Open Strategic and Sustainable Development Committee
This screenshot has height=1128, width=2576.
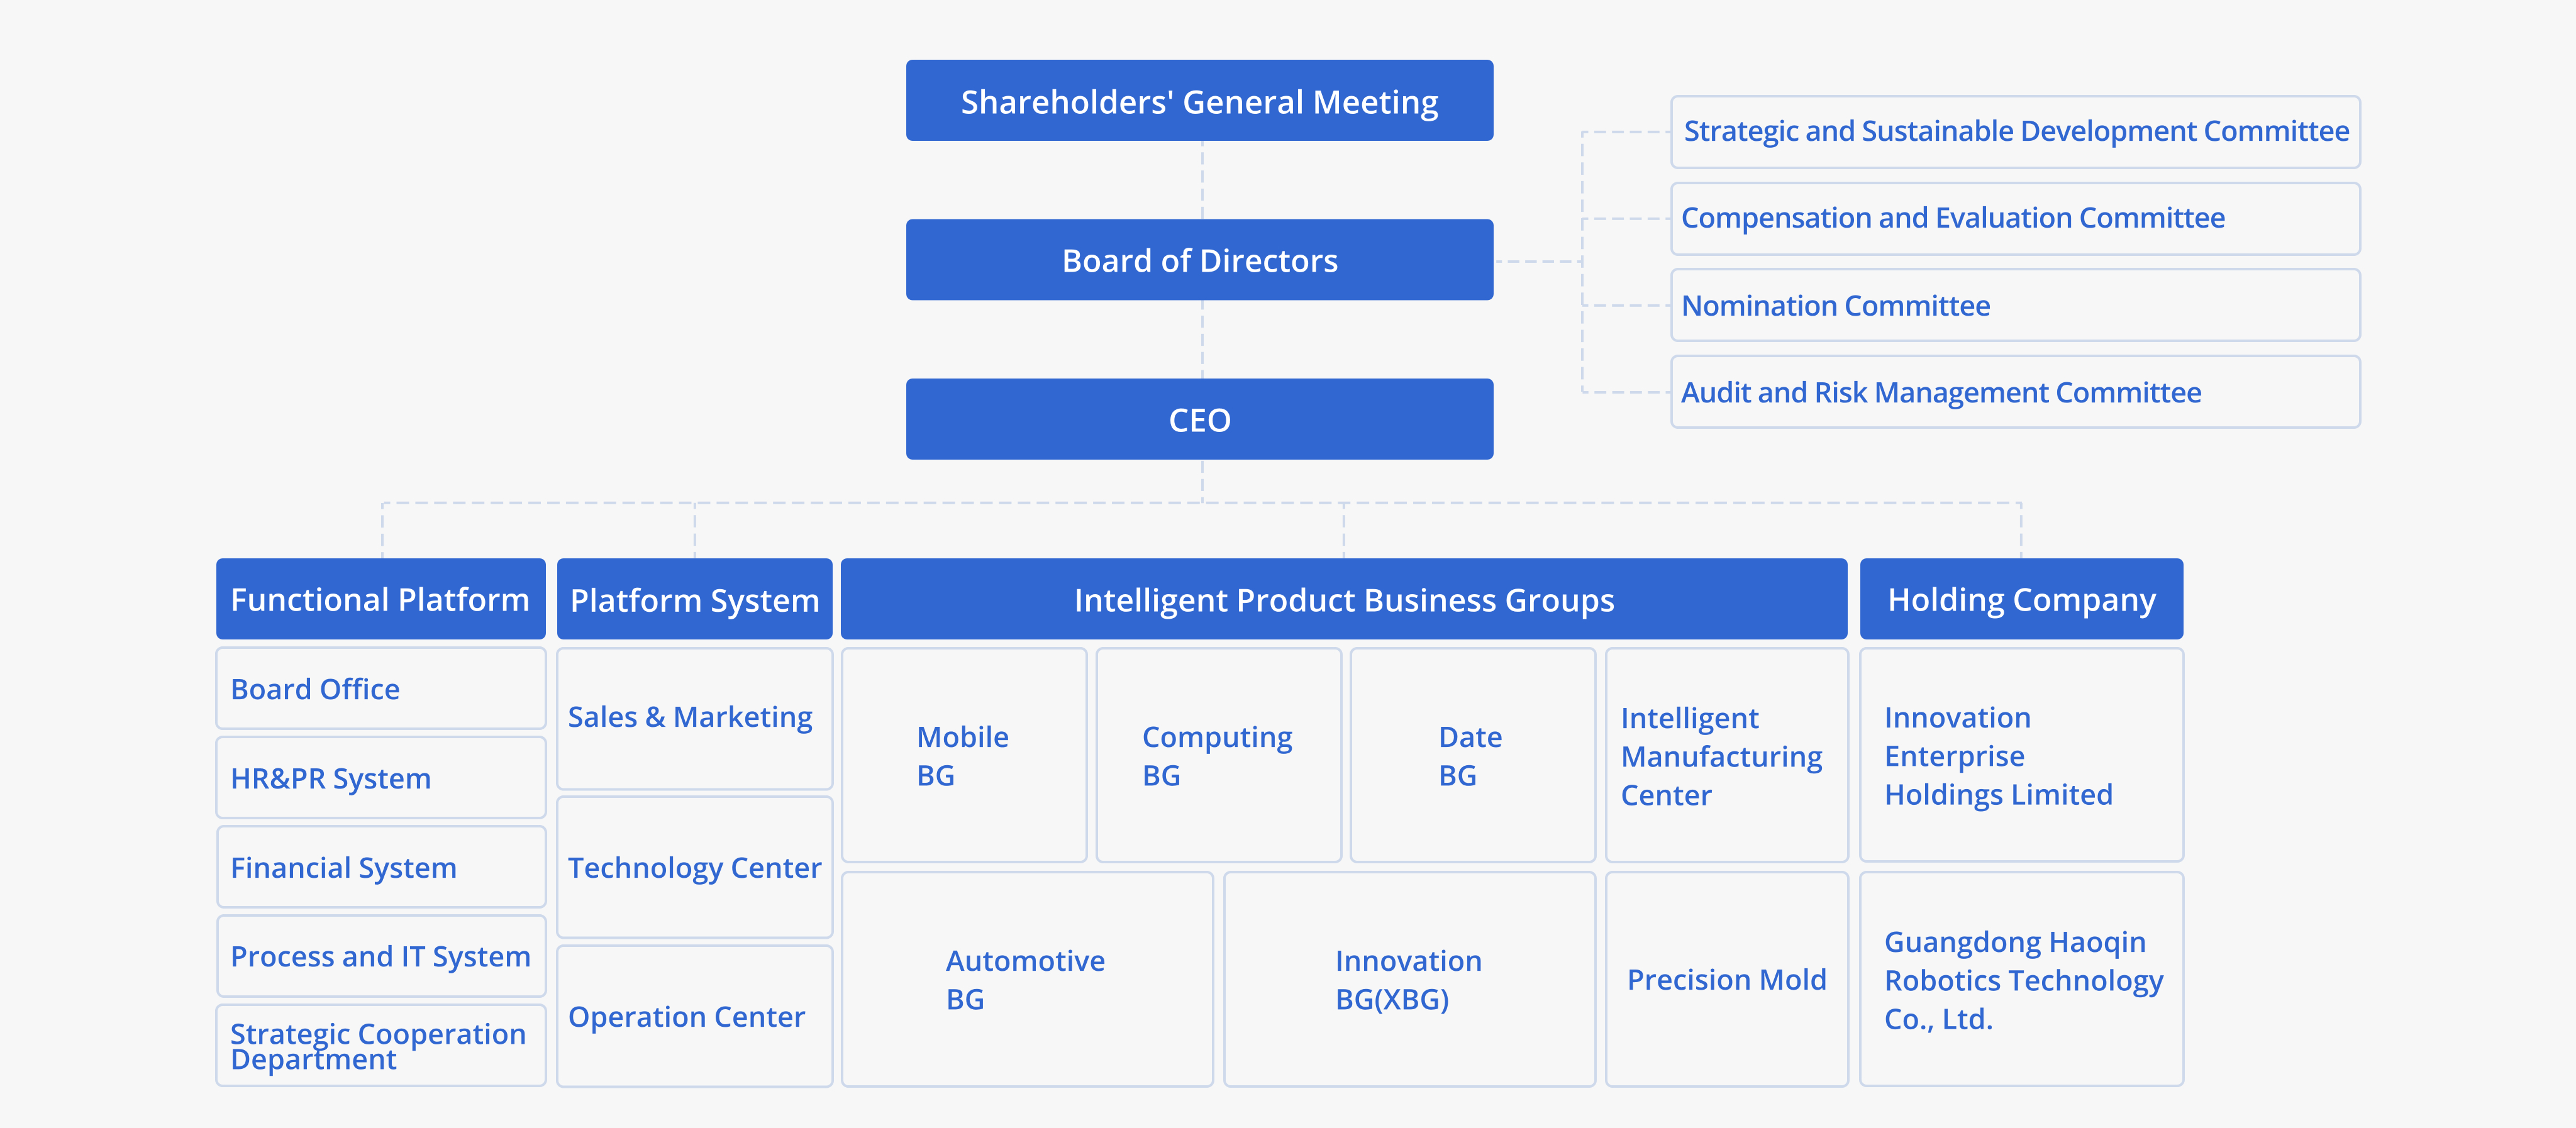[x=2015, y=132]
